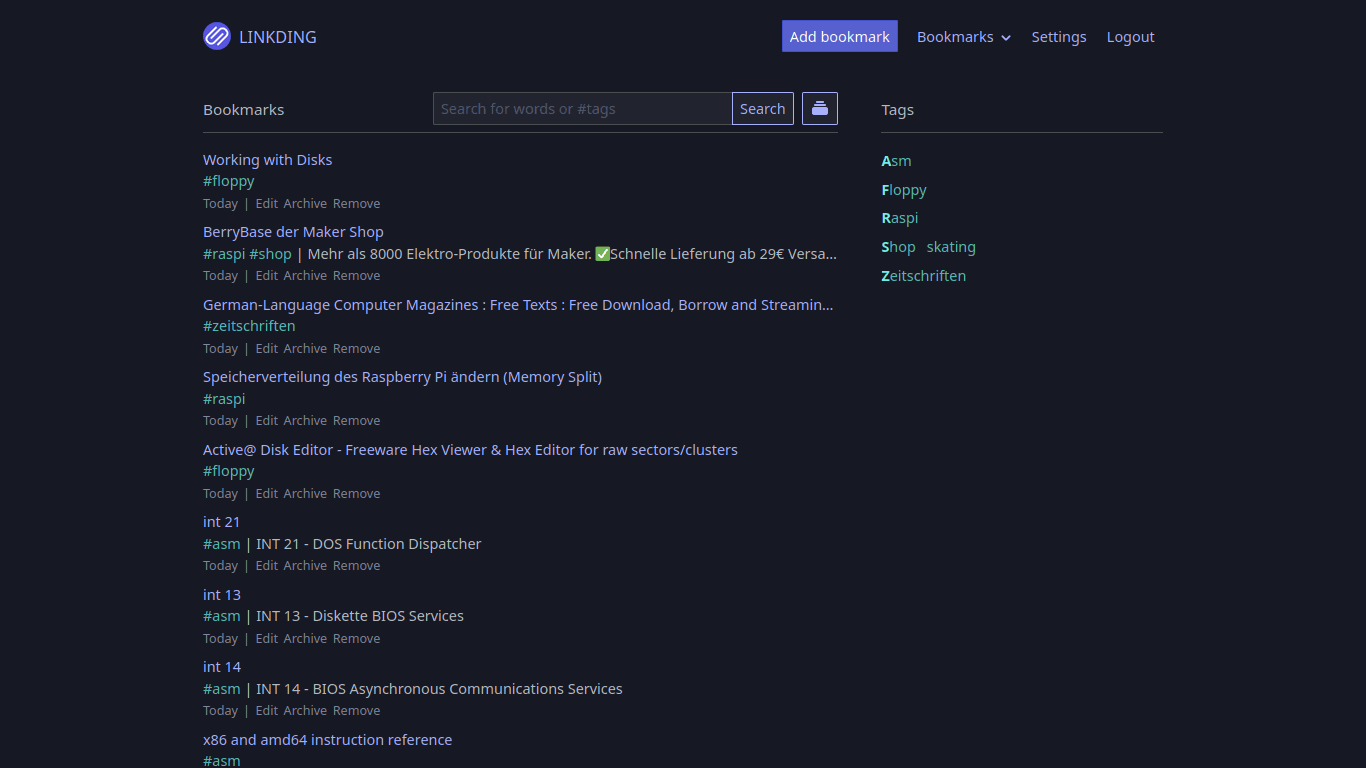Click the bulk edit icon button
Image resolution: width=1366 pixels, height=768 pixels.
click(x=819, y=109)
